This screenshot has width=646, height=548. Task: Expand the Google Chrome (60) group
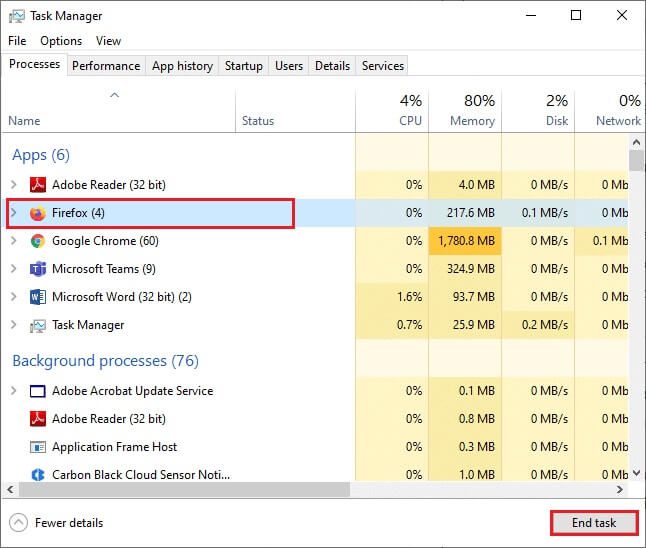(x=14, y=241)
